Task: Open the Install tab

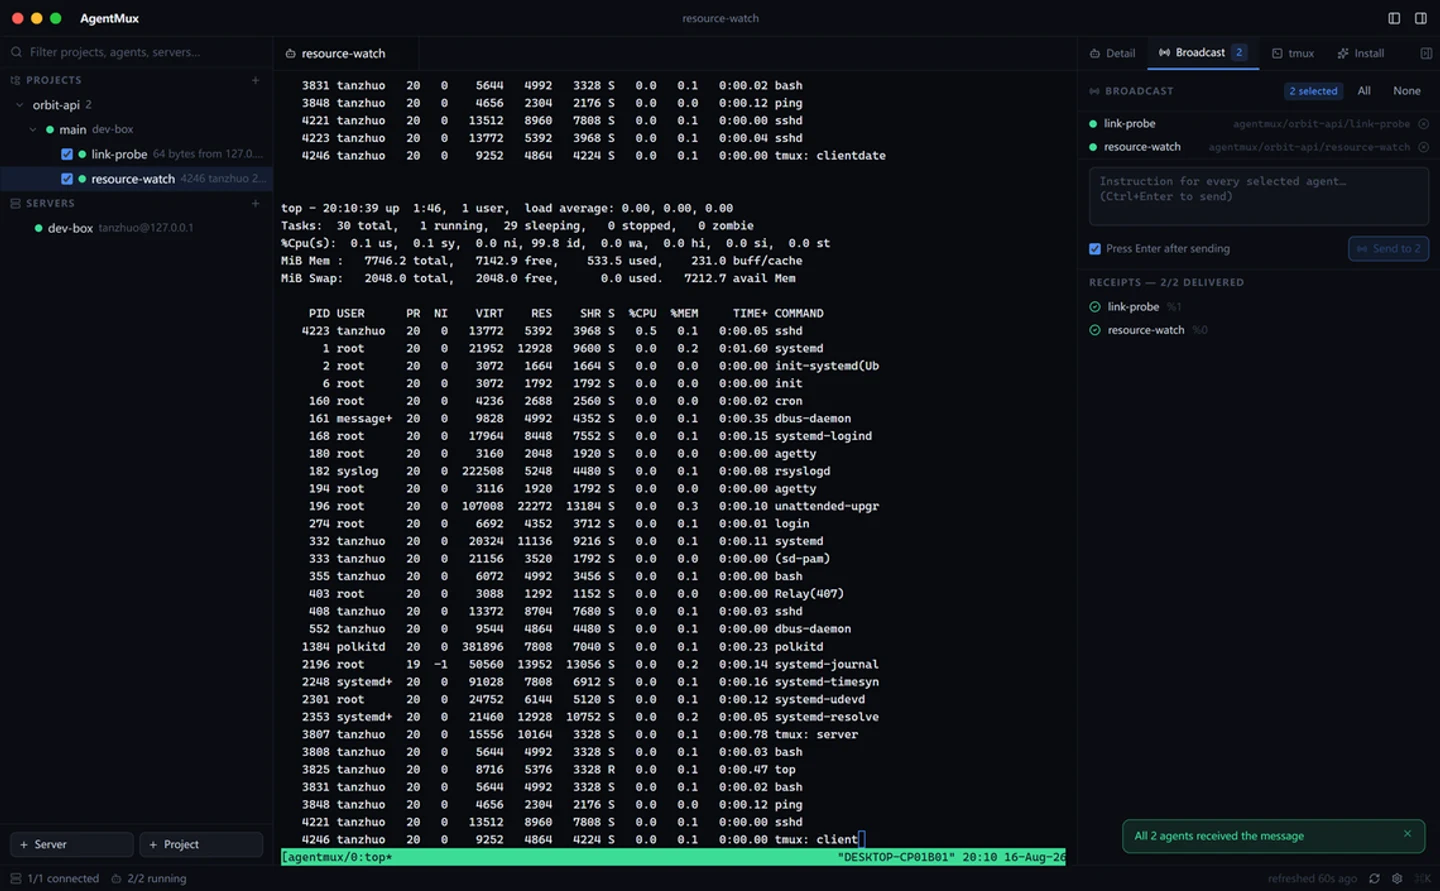Action: [x=1361, y=53]
